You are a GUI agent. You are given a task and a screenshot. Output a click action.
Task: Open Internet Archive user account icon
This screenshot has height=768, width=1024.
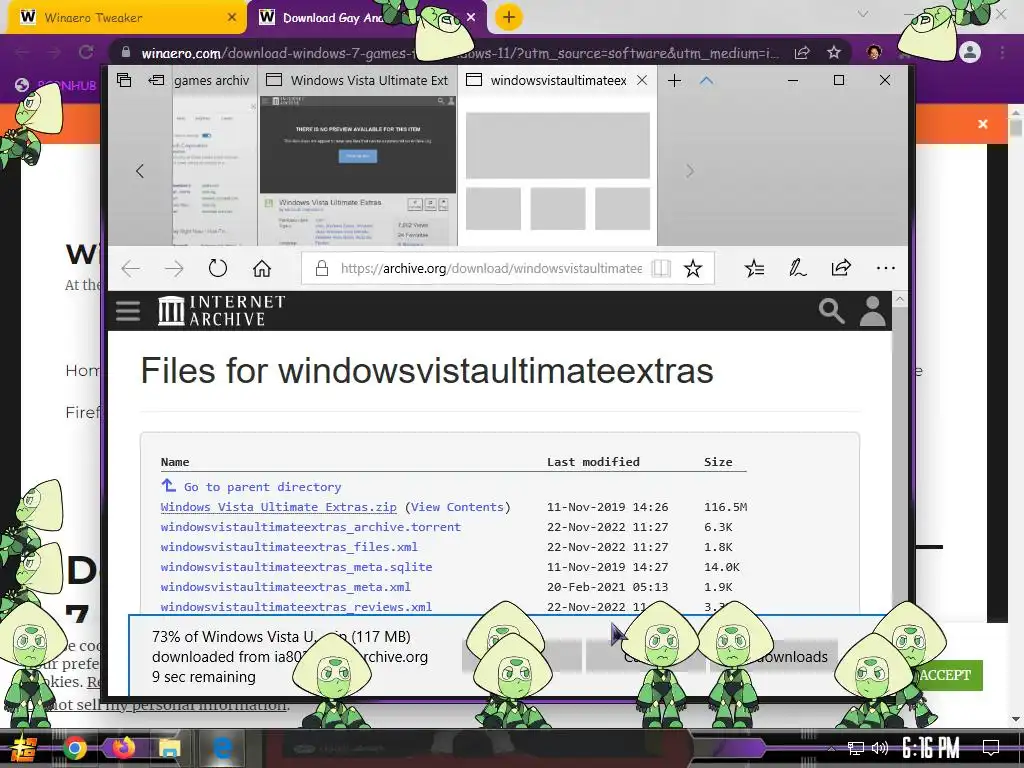(872, 311)
